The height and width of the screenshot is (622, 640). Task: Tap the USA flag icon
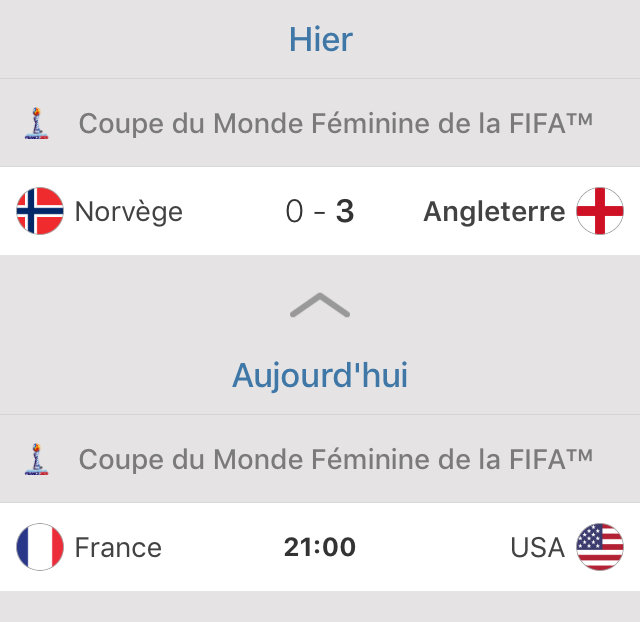tap(600, 547)
